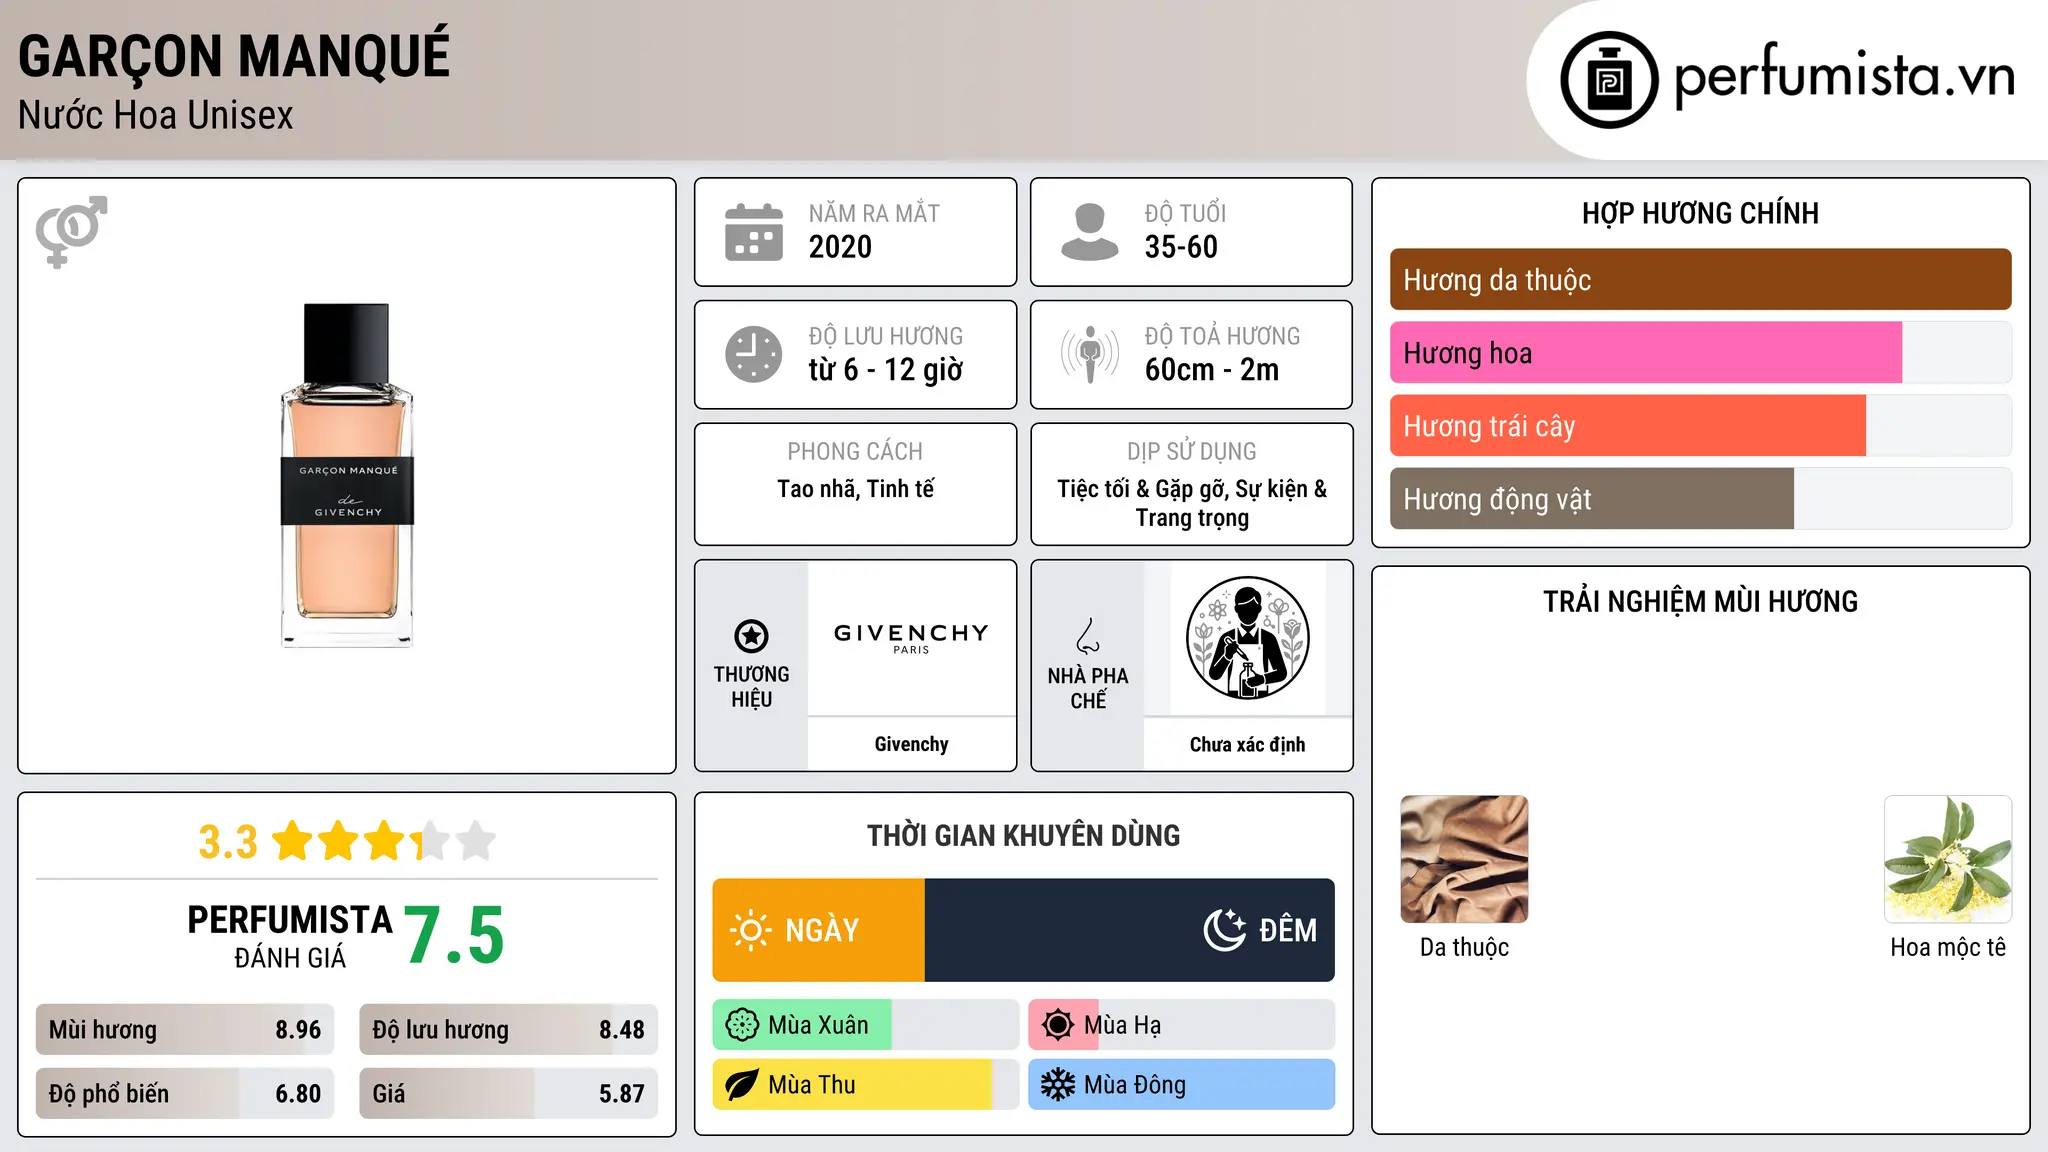Screen dimensions: 2048x1152
Task: Click the perfumista.vn perfume bottle logo icon
Action: [1609, 80]
